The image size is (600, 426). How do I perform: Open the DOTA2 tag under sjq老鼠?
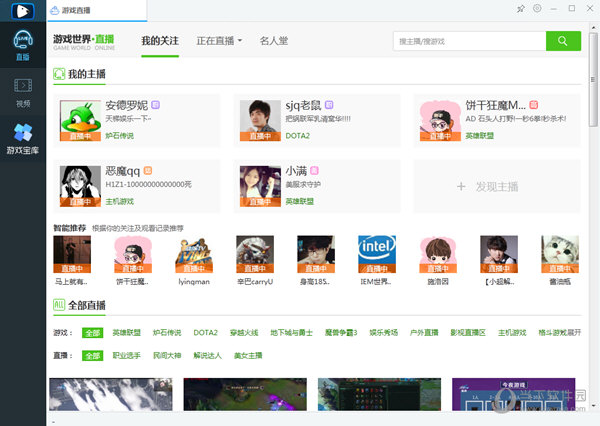(x=298, y=136)
